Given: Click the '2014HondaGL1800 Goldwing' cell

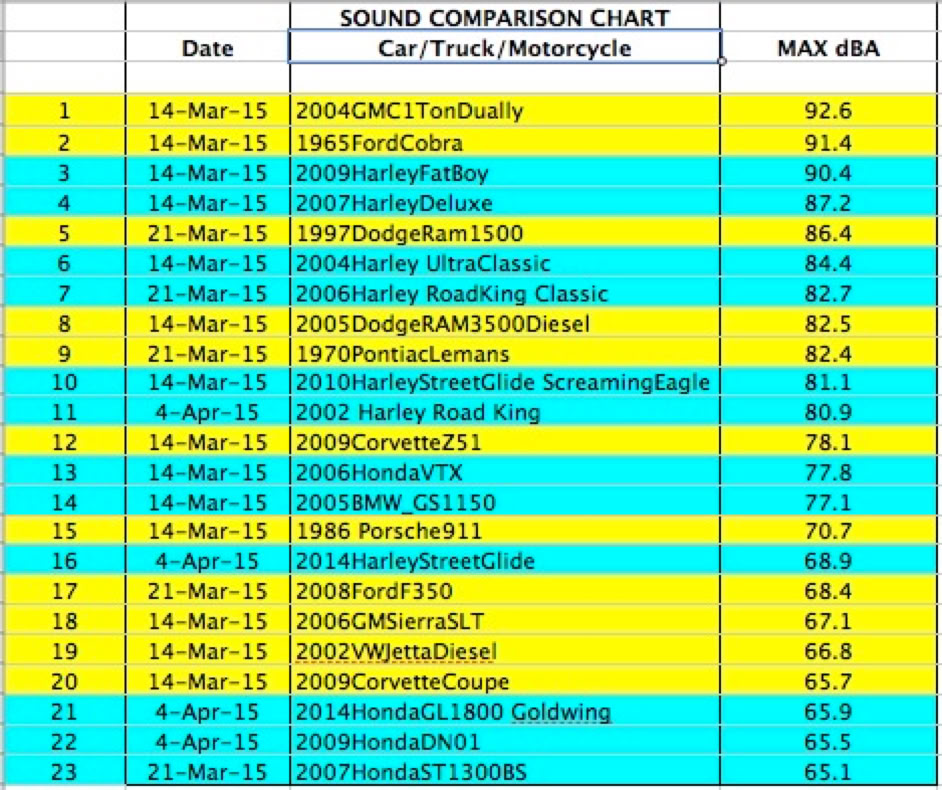Looking at the screenshot, I should pyautogui.click(x=504, y=712).
